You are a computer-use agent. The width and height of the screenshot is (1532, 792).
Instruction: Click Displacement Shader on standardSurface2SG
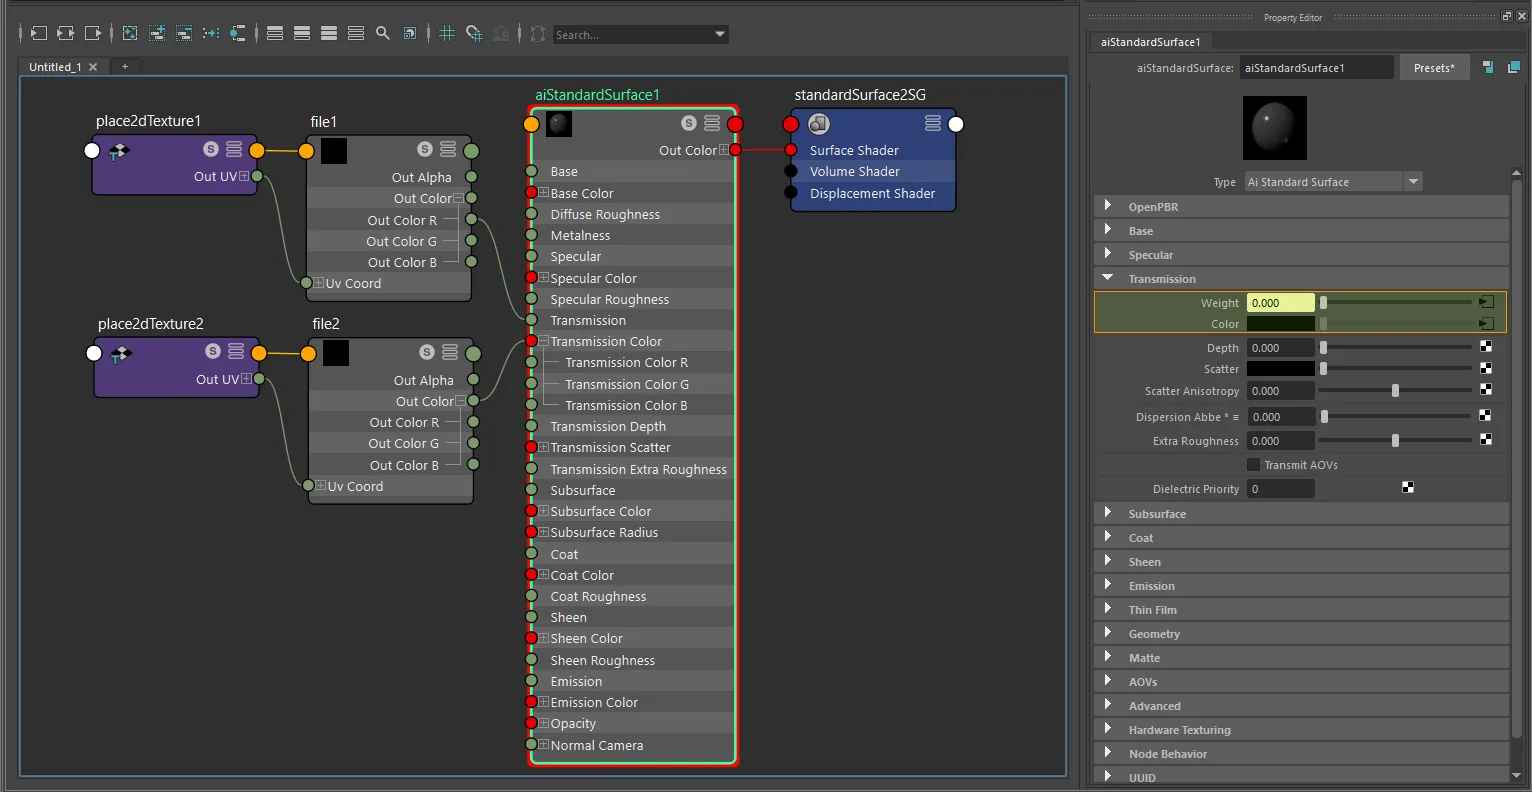point(872,193)
